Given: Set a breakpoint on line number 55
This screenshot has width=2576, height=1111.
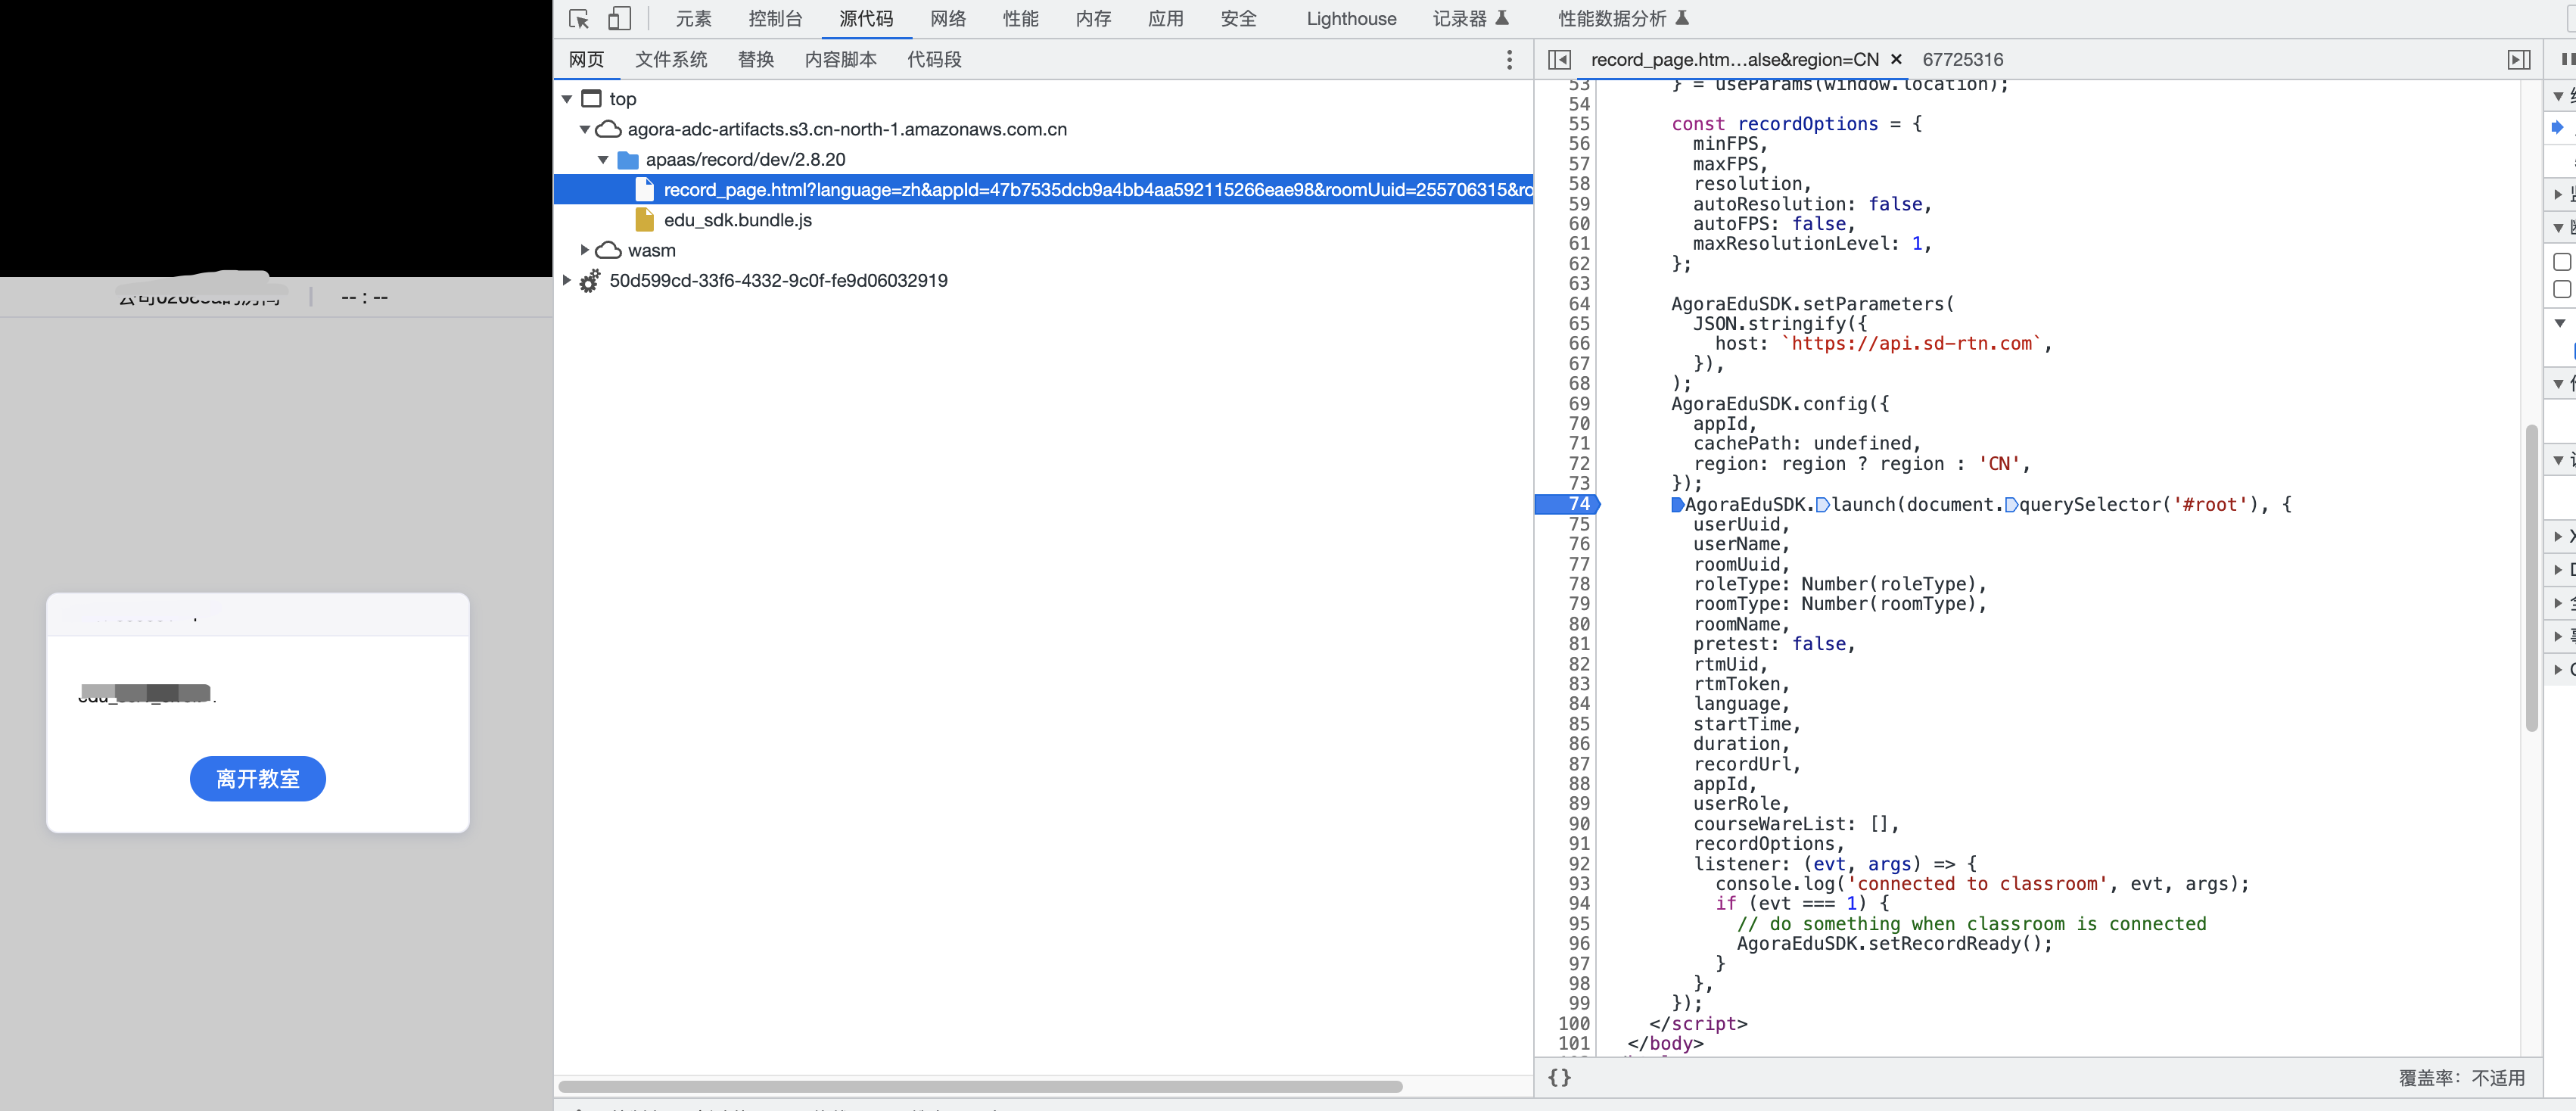Looking at the screenshot, I should (x=1578, y=124).
